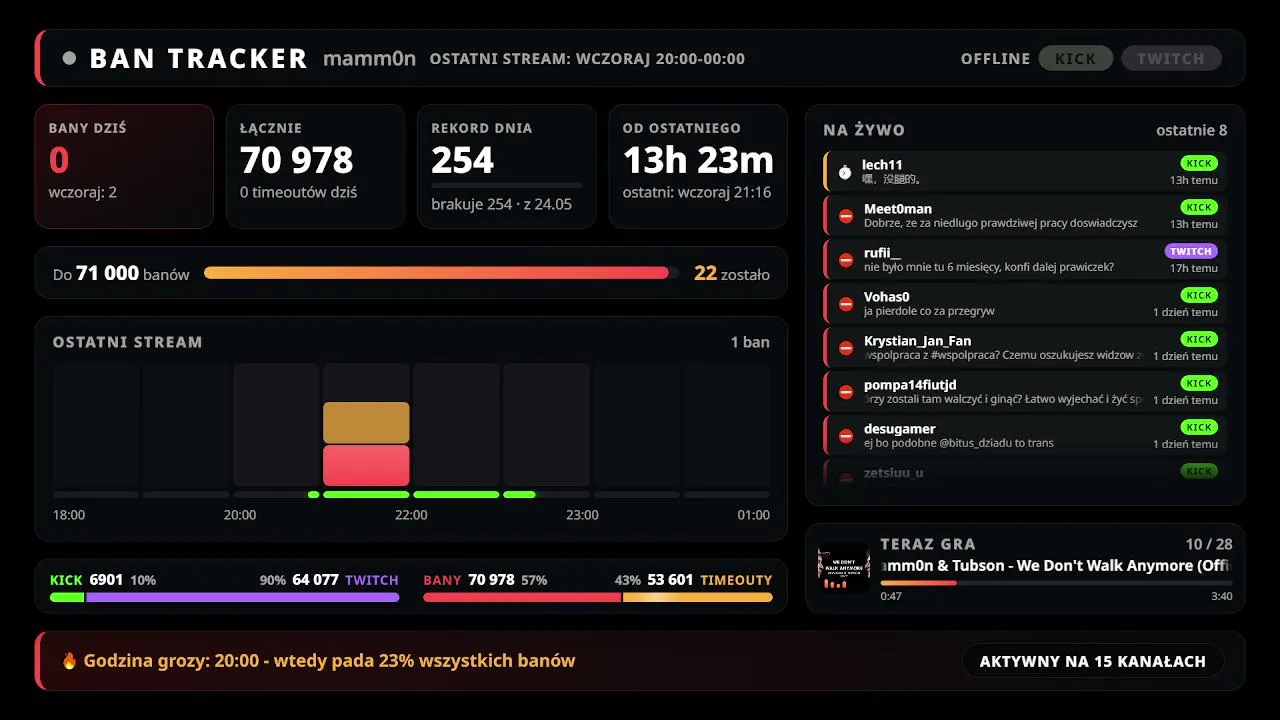Click the album cover thumbnail in TERAZ GRA

coord(843,568)
